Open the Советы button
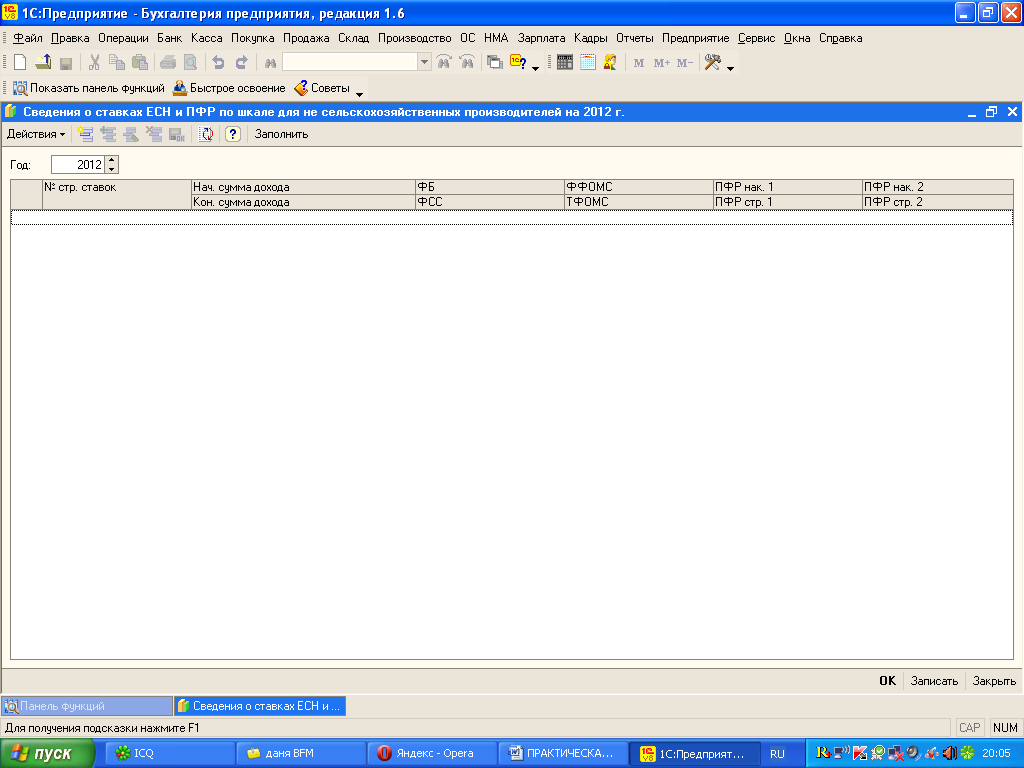This screenshot has height=768, width=1024. 322,88
